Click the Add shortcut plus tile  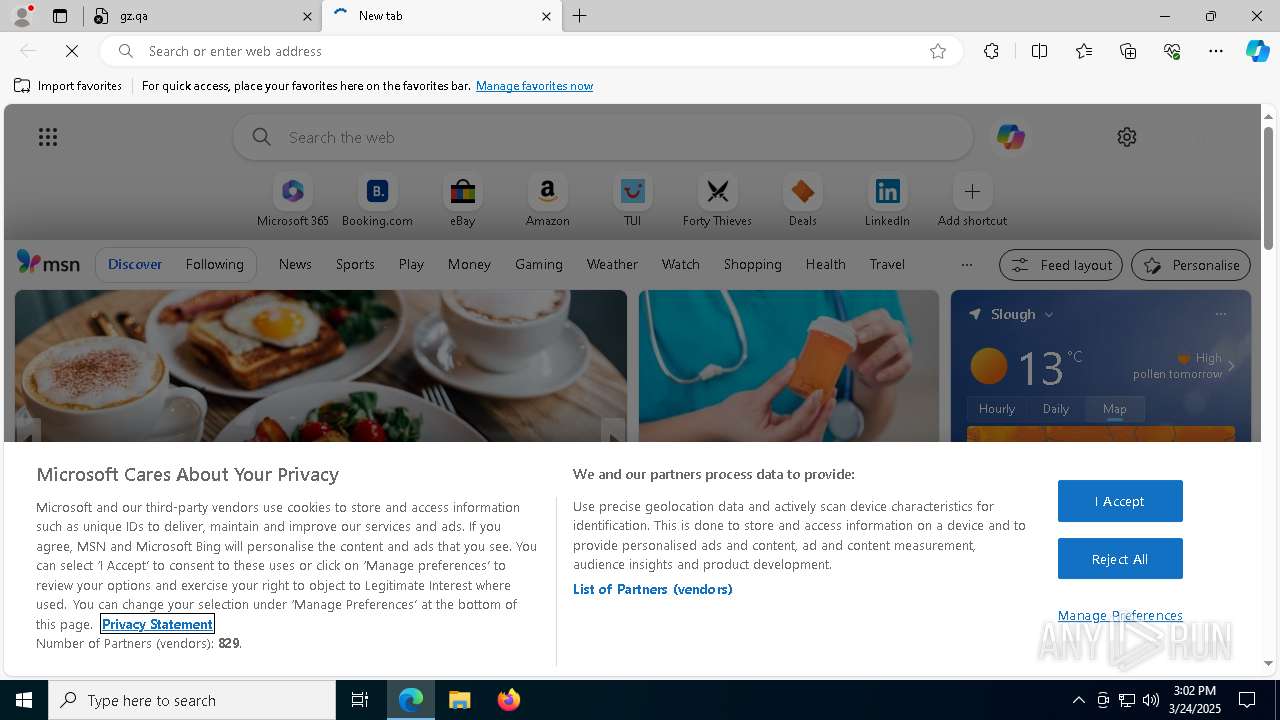pyautogui.click(x=972, y=201)
